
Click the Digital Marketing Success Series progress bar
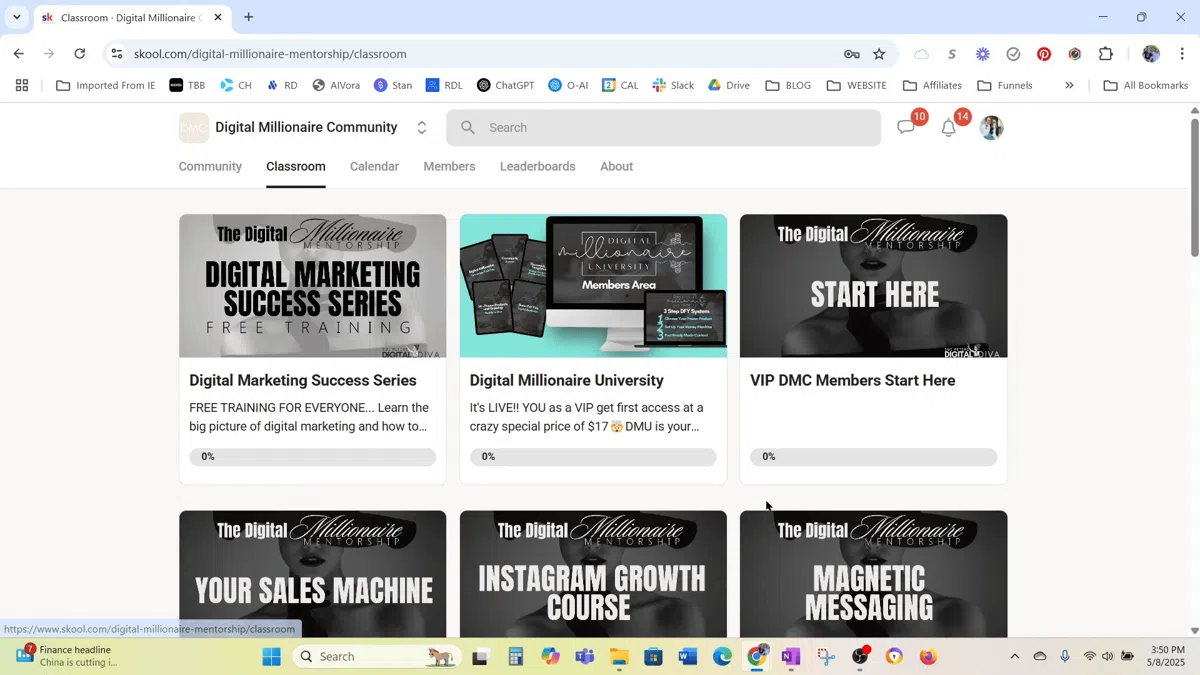point(313,457)
